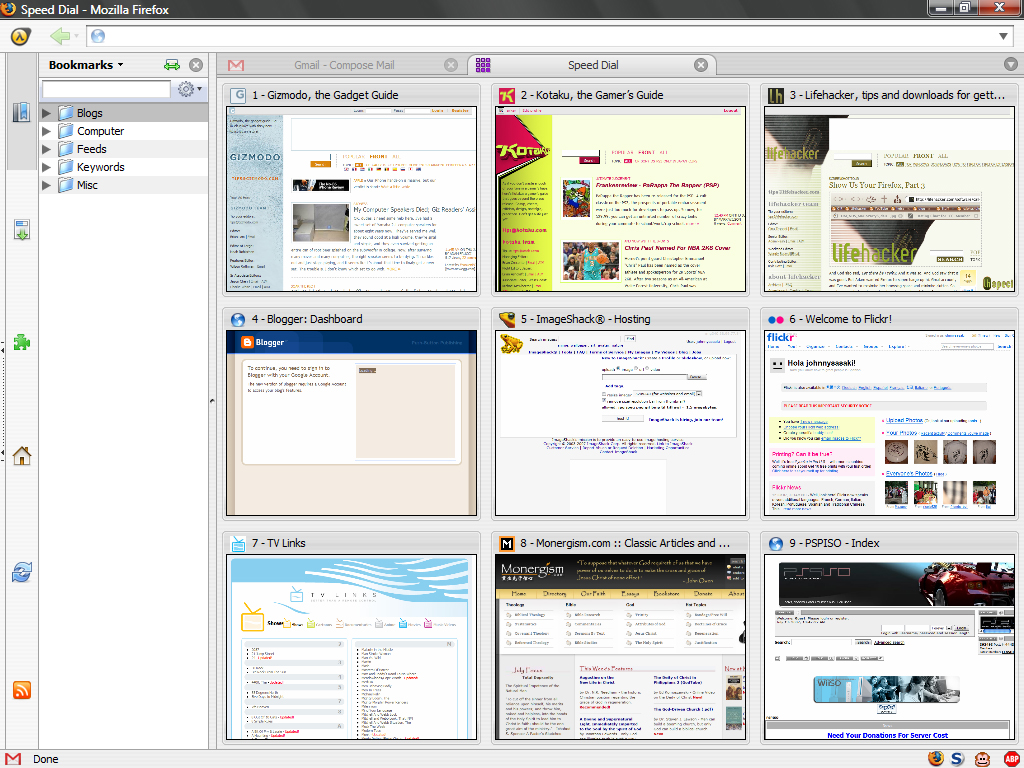Expand the Misc bookmark folder
This screenshot has width=1024, height=768.
click(x=46, y=185)
